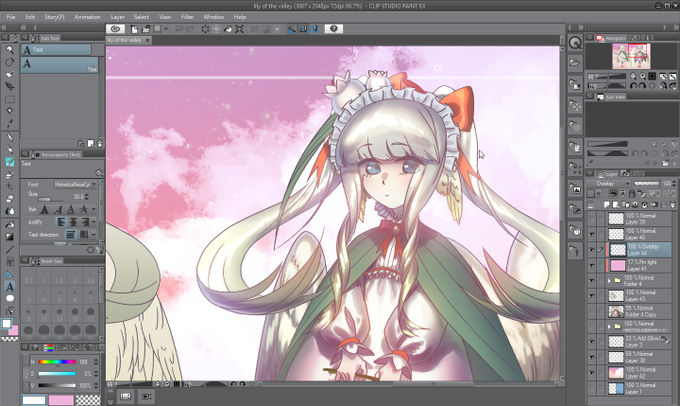The image size is (680, 406).
Task: Expand text Style options arrow
Action: 93,210
